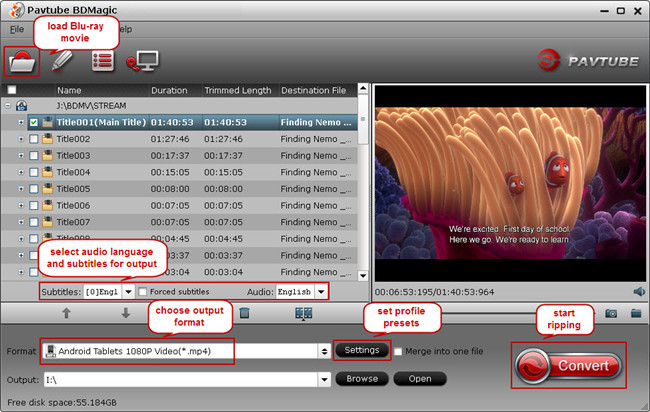Click the load Blu-ray disc folder icon
Screen dimensions: 650x412
22,62
